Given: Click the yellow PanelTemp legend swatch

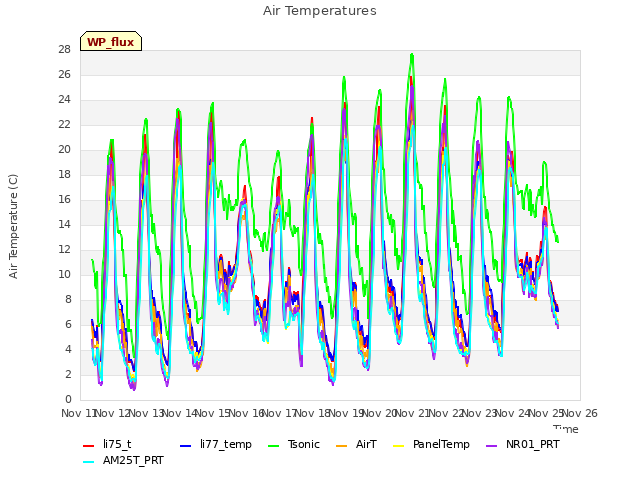Looking at the screenshot, I should click(398, 446).
